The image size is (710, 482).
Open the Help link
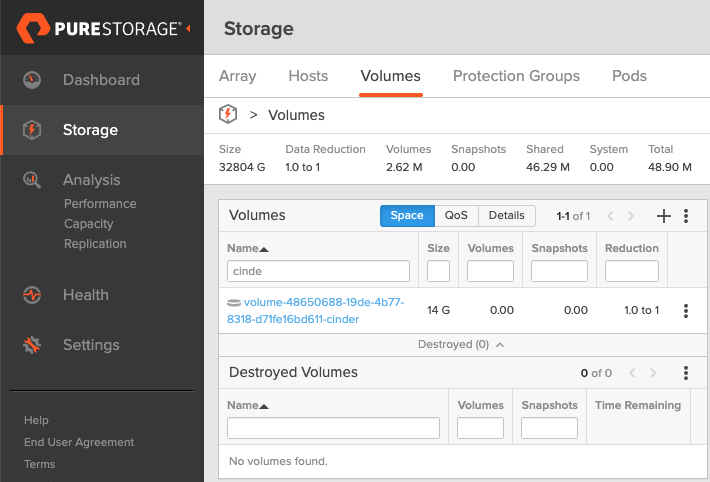tap(36, 420)
